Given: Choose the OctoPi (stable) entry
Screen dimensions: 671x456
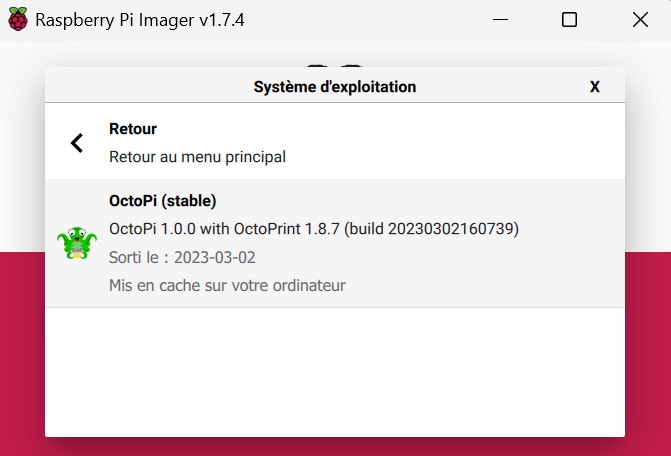Looking at the screenshot, I should 335,243.
